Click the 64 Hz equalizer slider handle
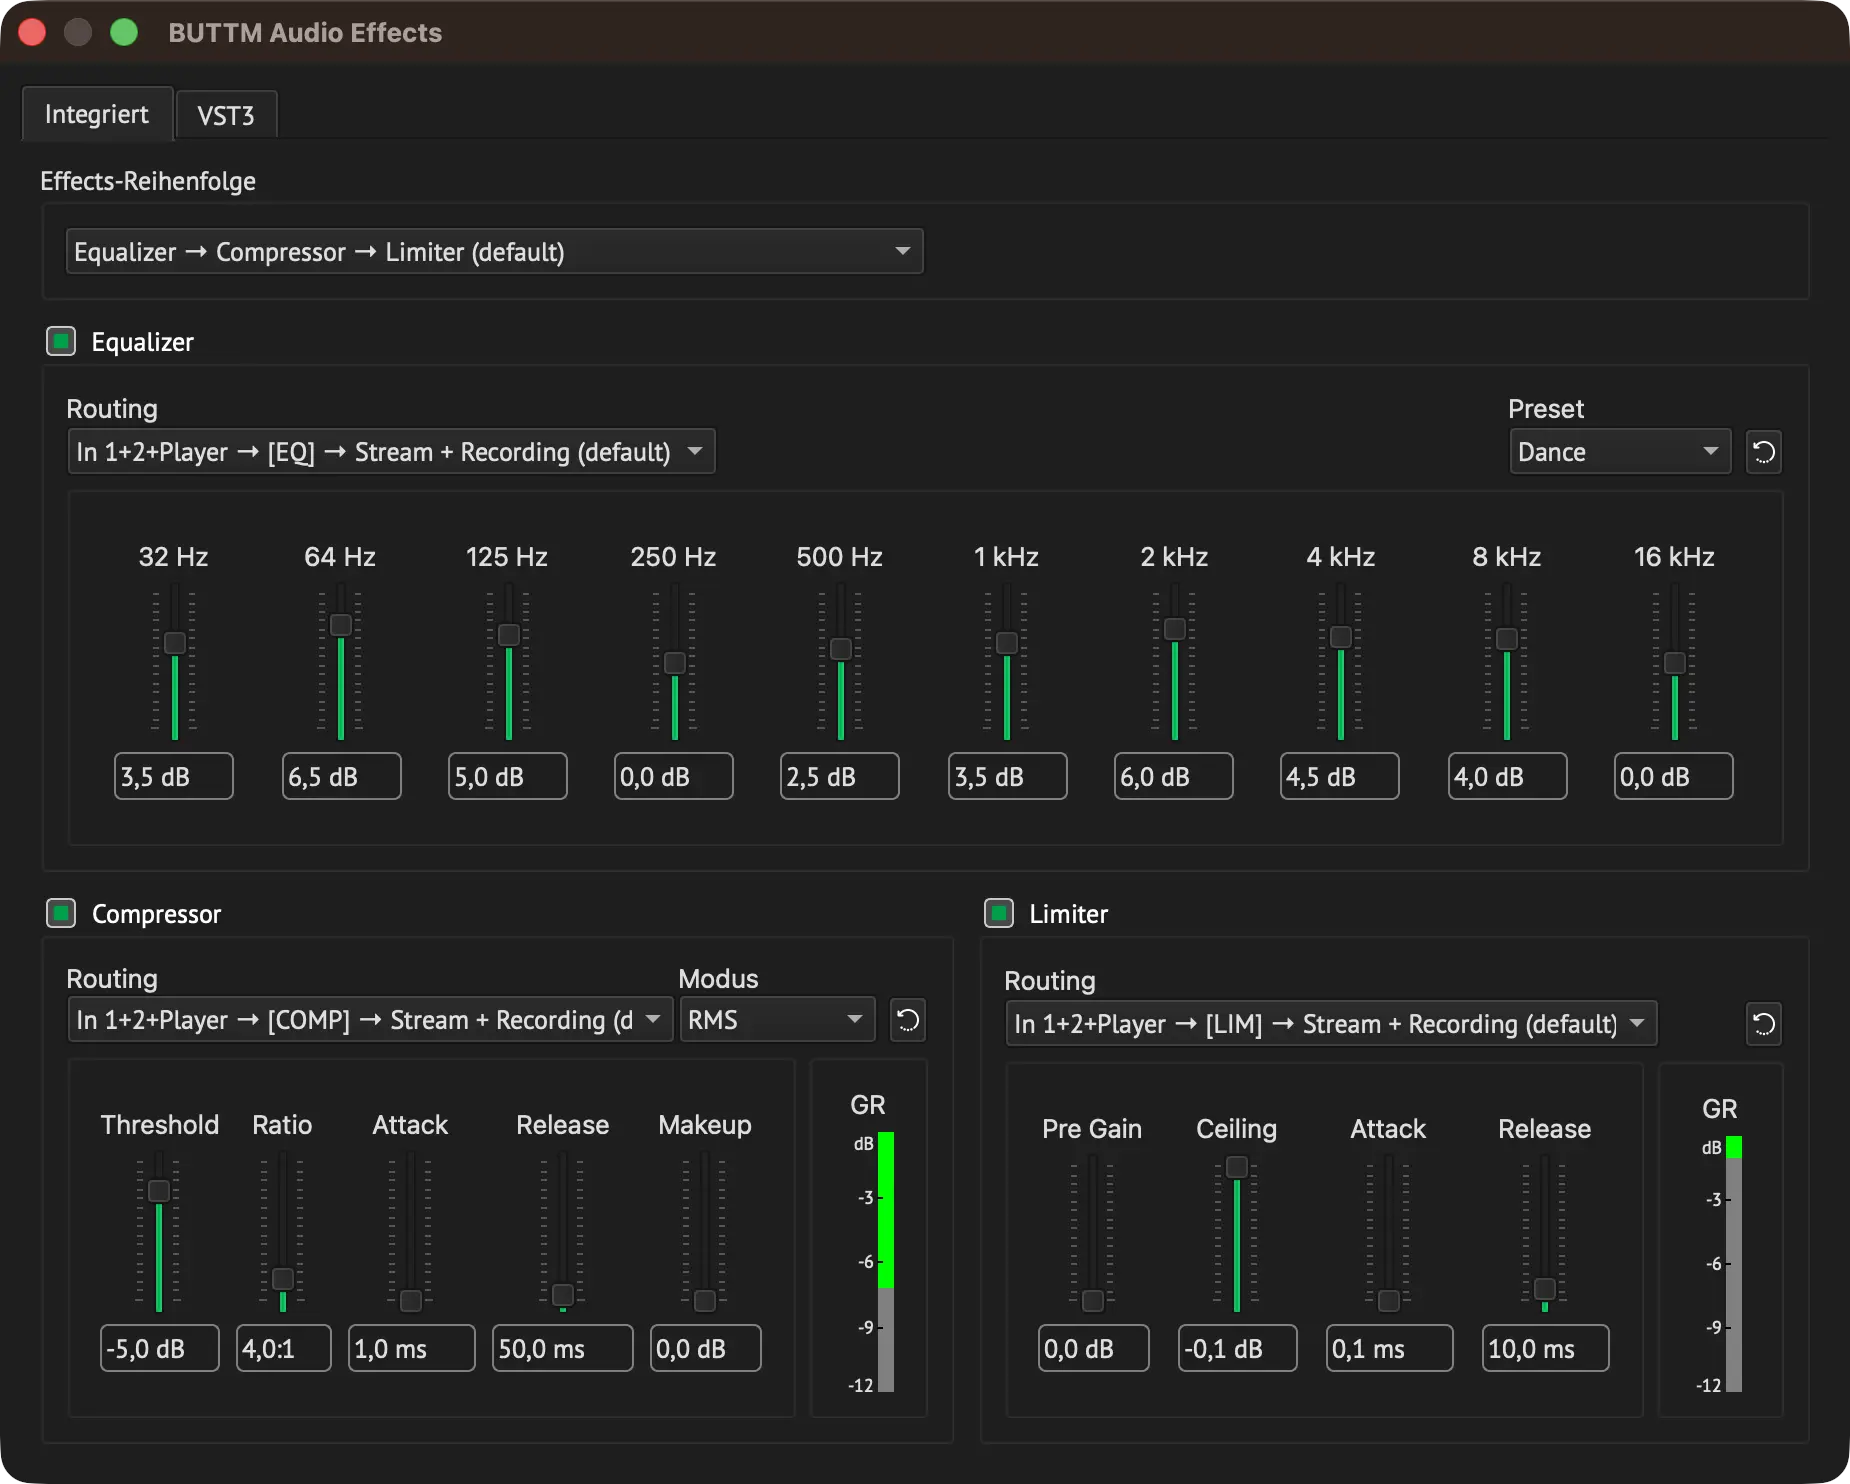This screenshot has height=1484, width=1850. 341,625
